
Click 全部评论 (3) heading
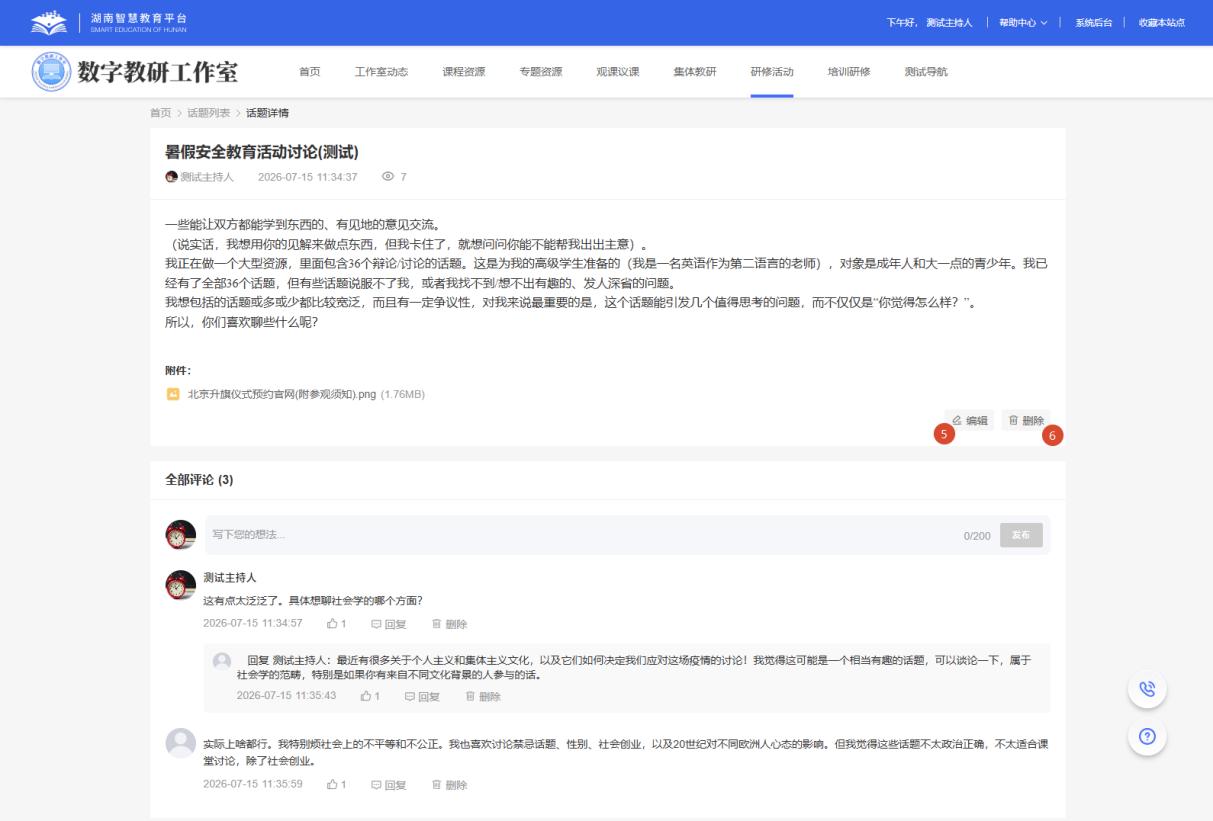click(x=199, y=480)
